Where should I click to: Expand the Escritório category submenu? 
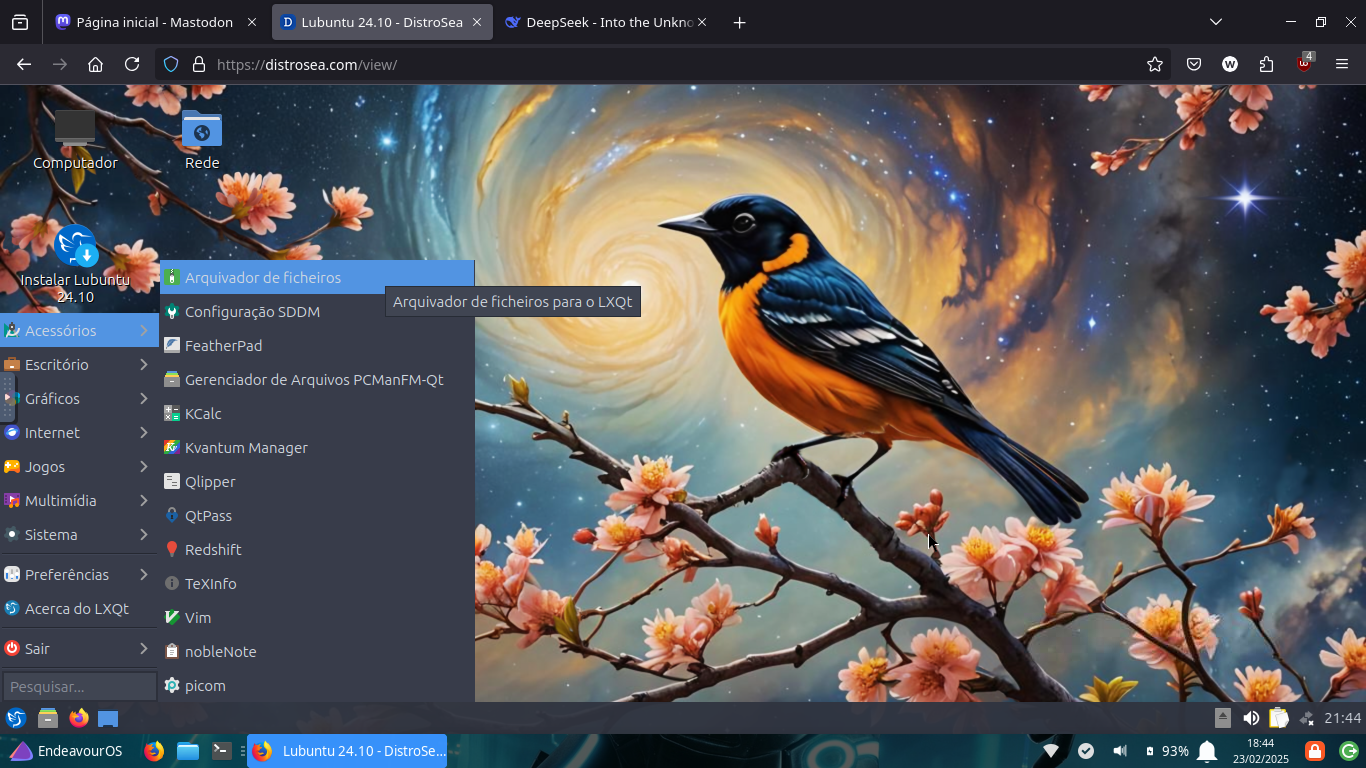[x=79, y=365]
